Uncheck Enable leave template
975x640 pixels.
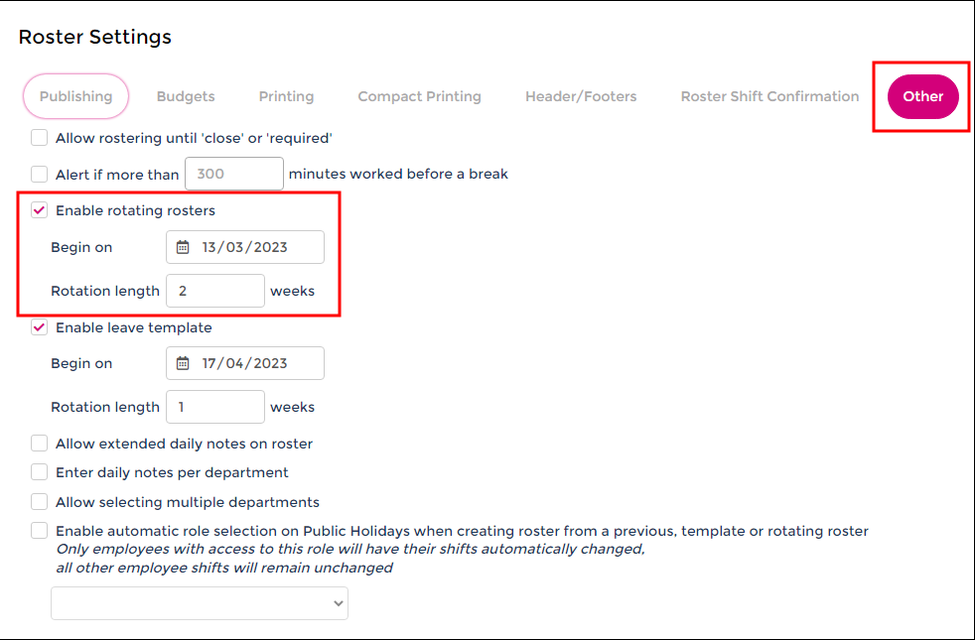click(x=39, y=327)
